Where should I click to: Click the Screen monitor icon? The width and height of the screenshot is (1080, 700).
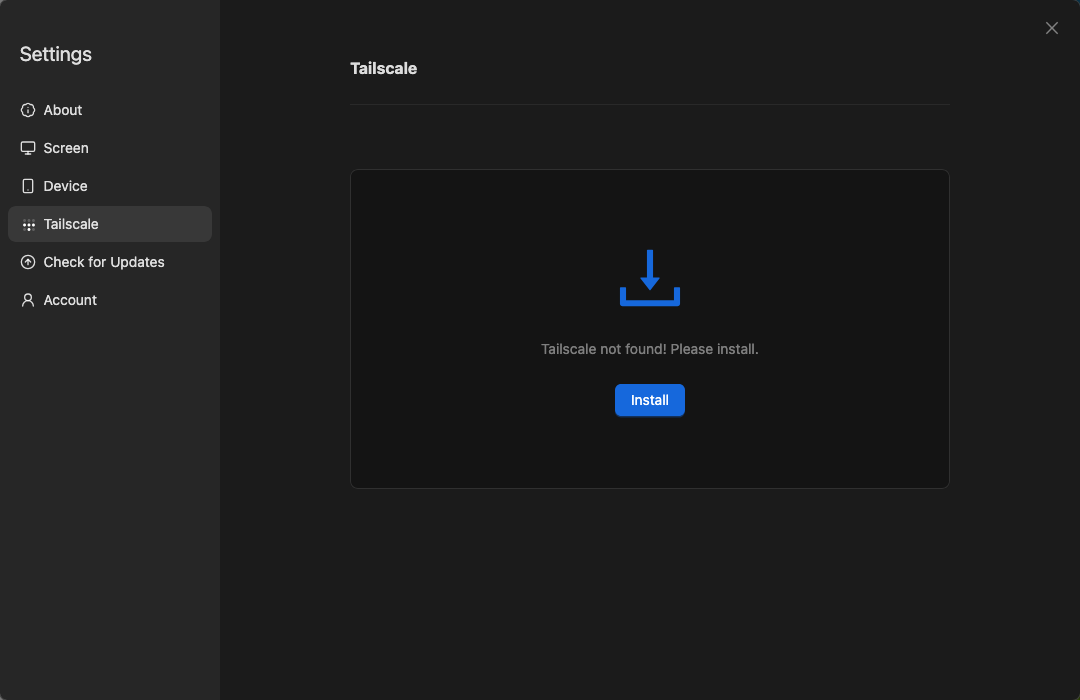(28, 148)
